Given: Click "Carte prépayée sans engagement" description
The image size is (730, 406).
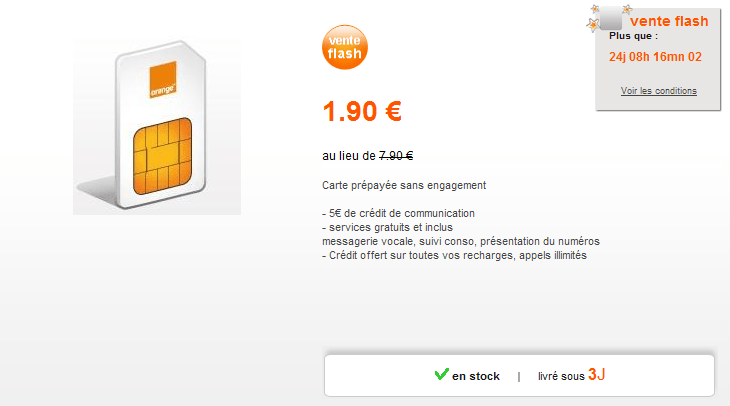Looking at the screenshot, I should [x=404, y=185].
